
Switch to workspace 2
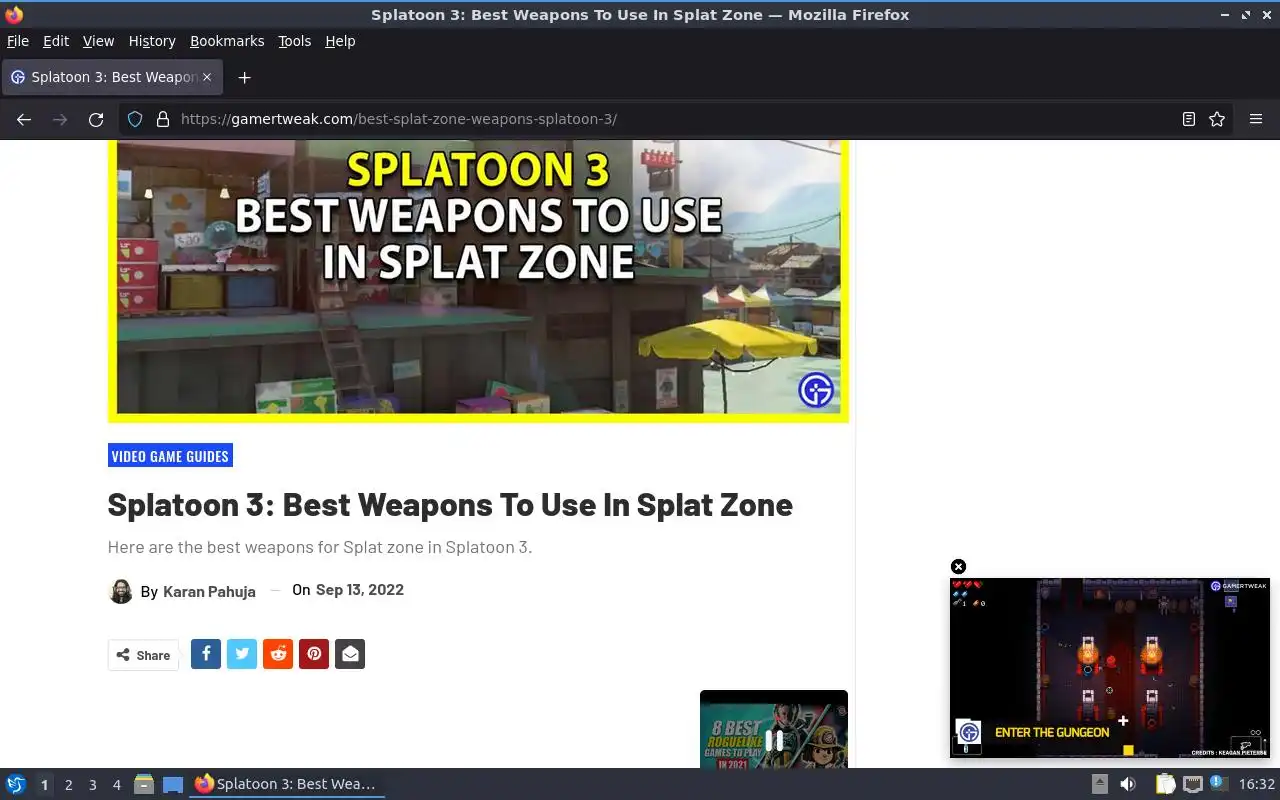point(68,785)
